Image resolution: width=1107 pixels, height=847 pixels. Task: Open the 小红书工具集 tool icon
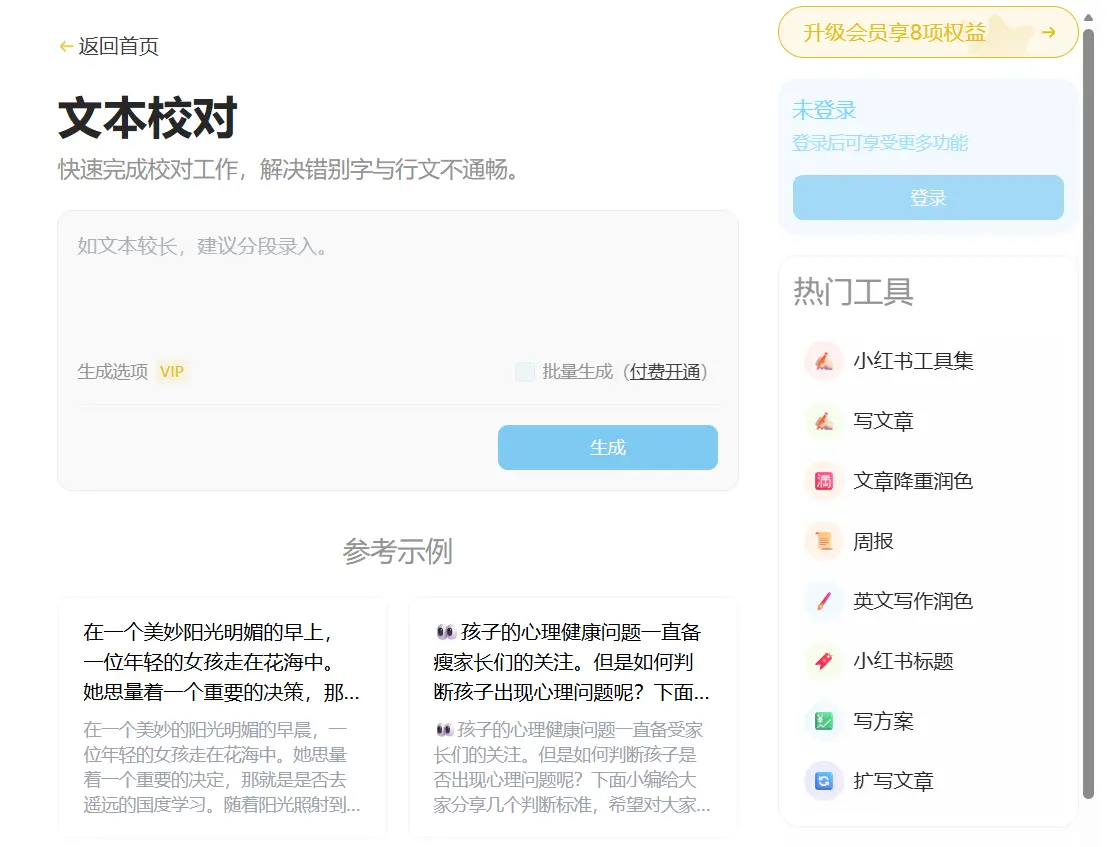822,361
